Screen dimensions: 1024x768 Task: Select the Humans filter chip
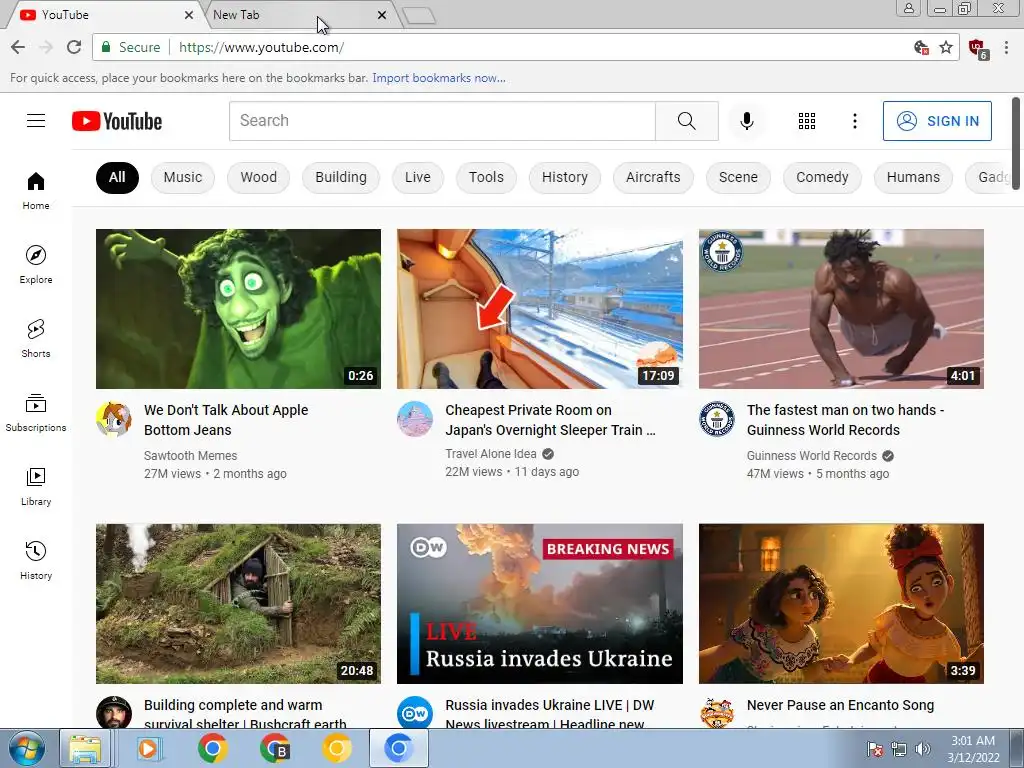[x=913, y=178]
